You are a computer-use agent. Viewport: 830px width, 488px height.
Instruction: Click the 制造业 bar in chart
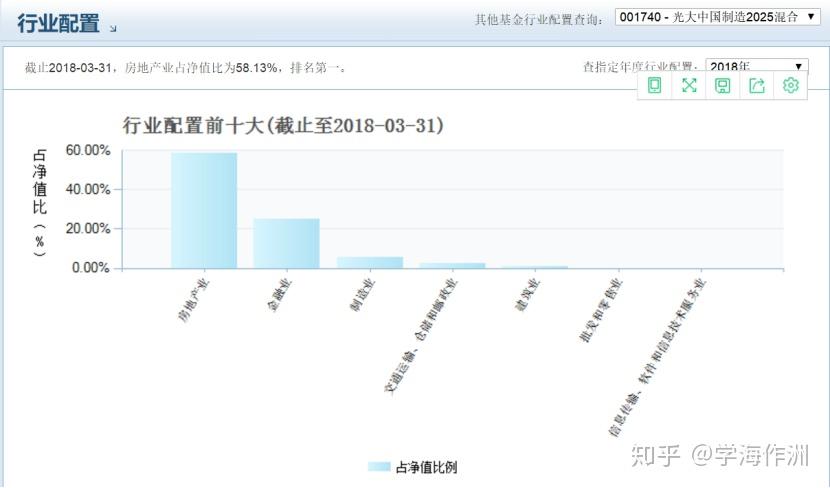tap(370, 263)
